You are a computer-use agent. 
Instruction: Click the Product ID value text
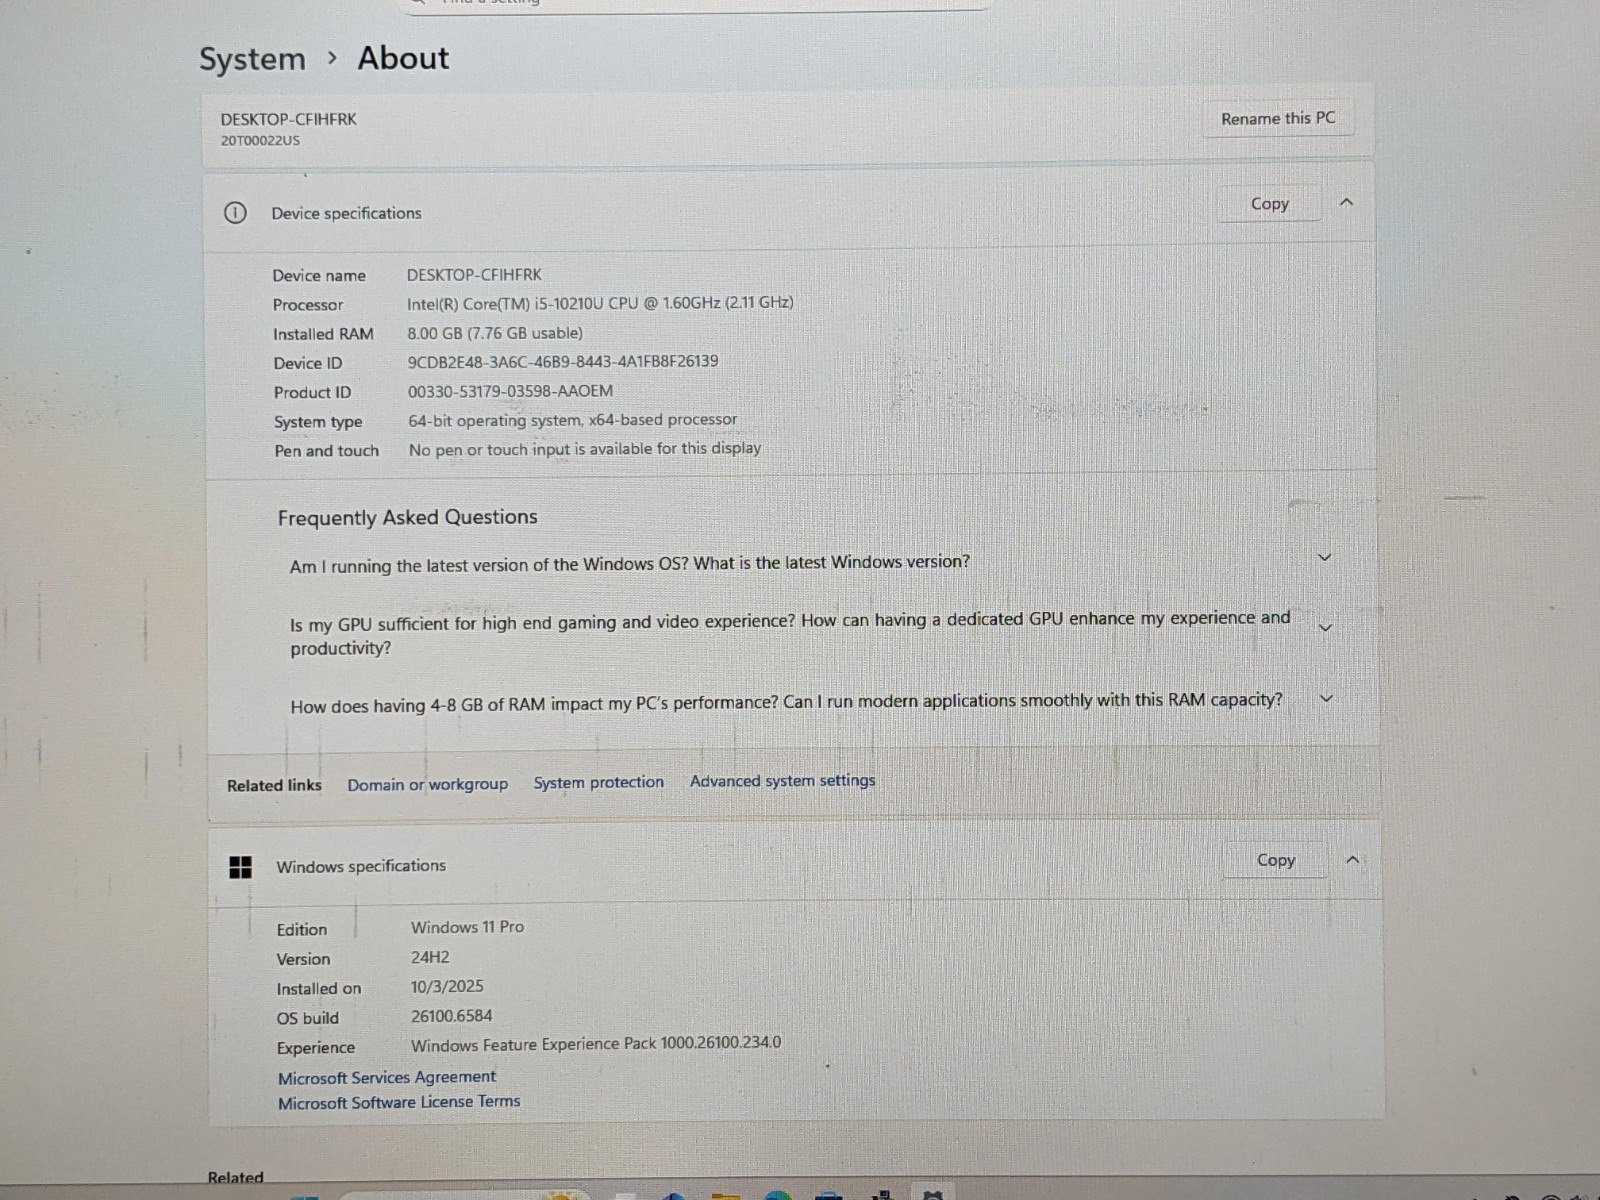(x=510, y=391)
